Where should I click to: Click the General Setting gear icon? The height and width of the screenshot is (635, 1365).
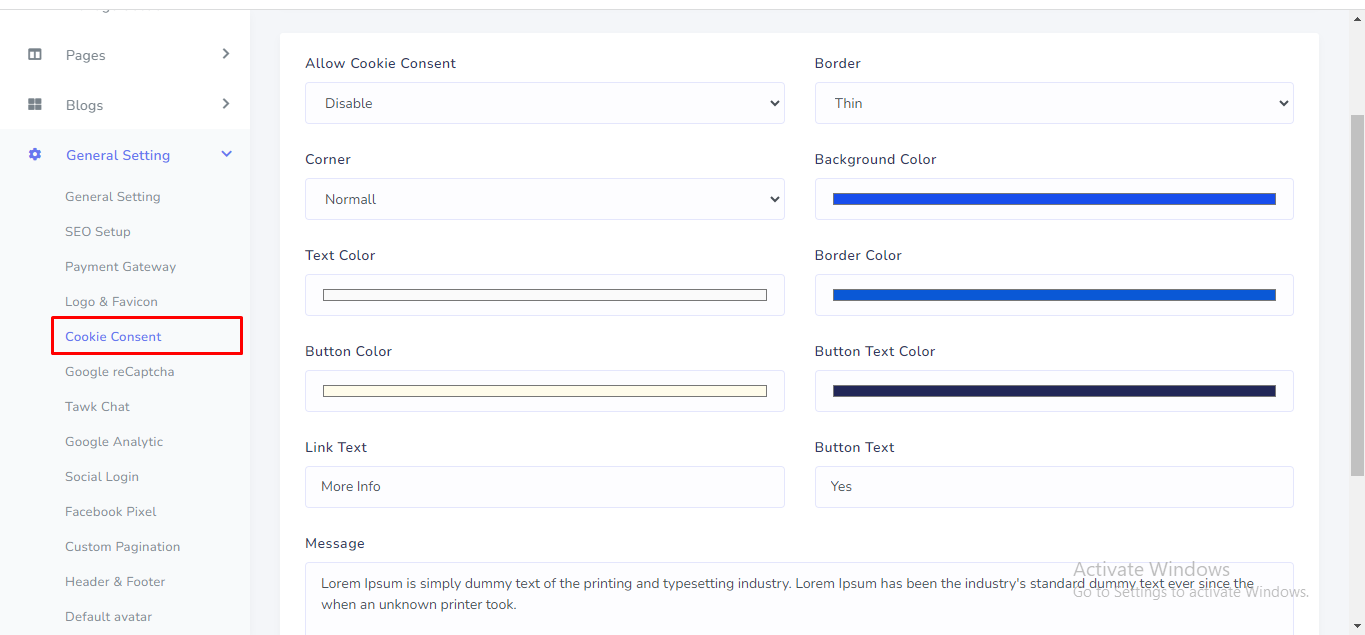click(35, 155)
